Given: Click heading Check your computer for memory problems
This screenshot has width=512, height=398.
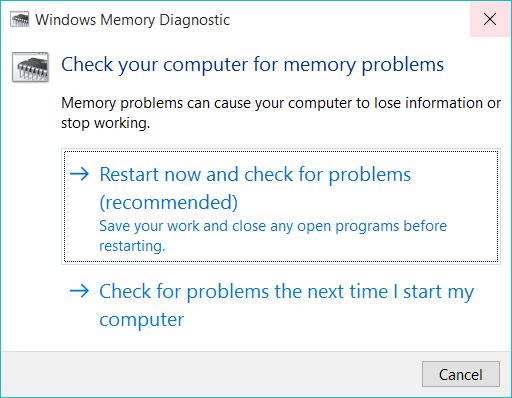Looking at the screenshot, I should click(252, 65).
